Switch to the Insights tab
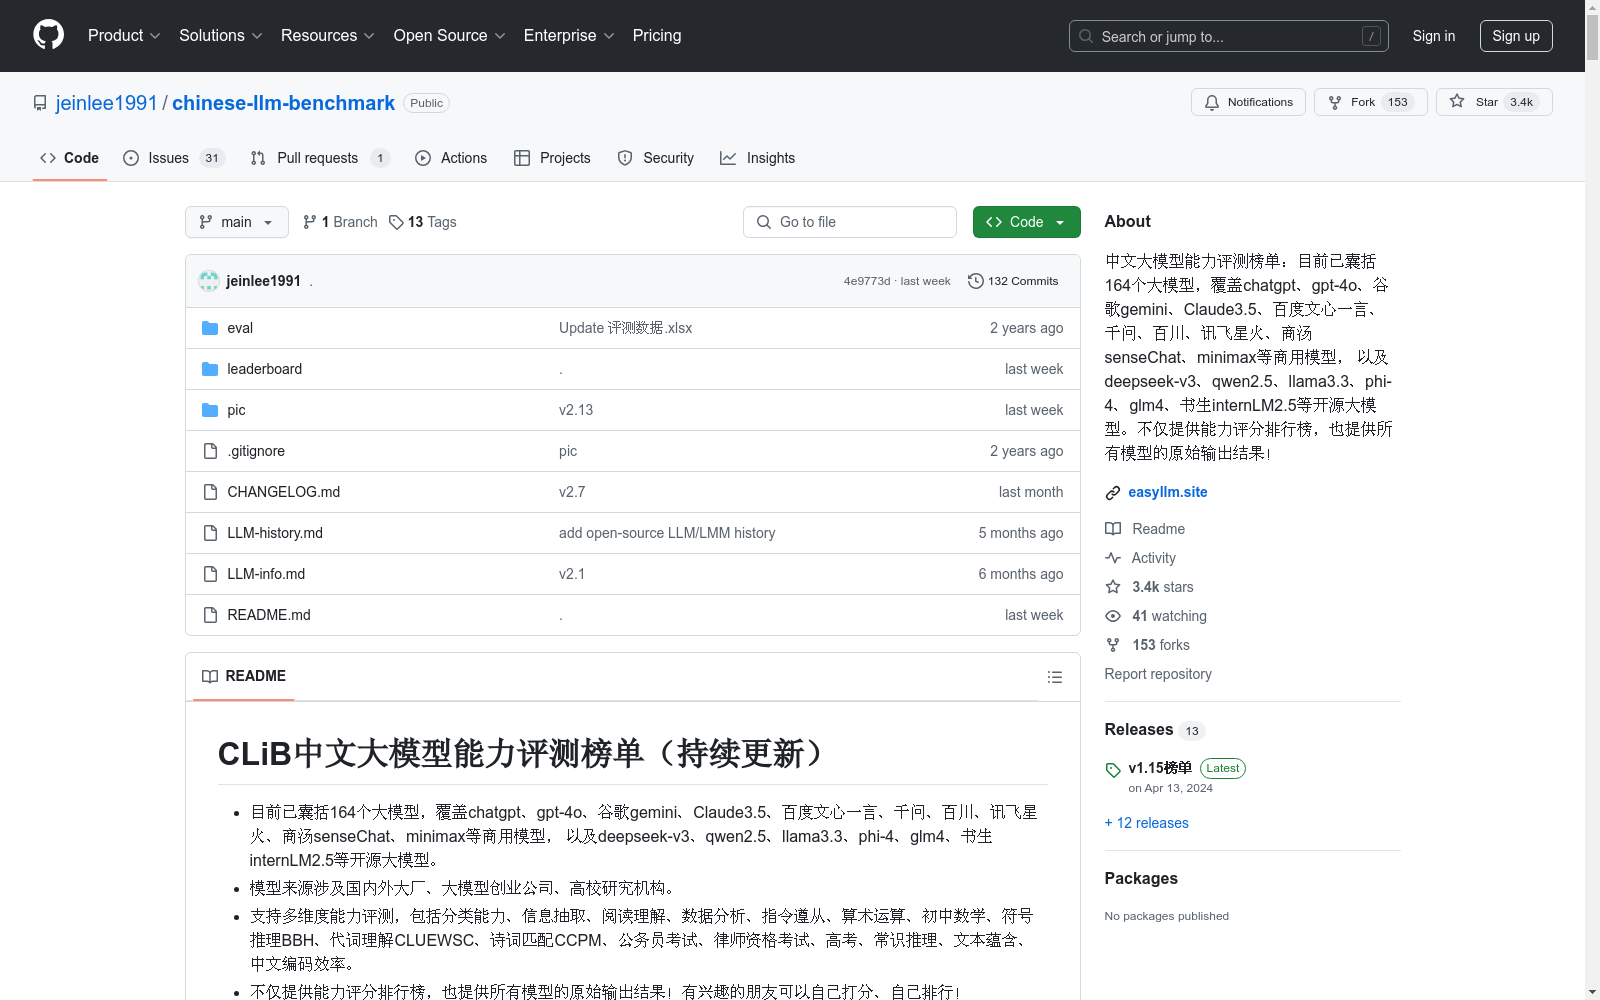1600x1000 pixels. point(758,158)
